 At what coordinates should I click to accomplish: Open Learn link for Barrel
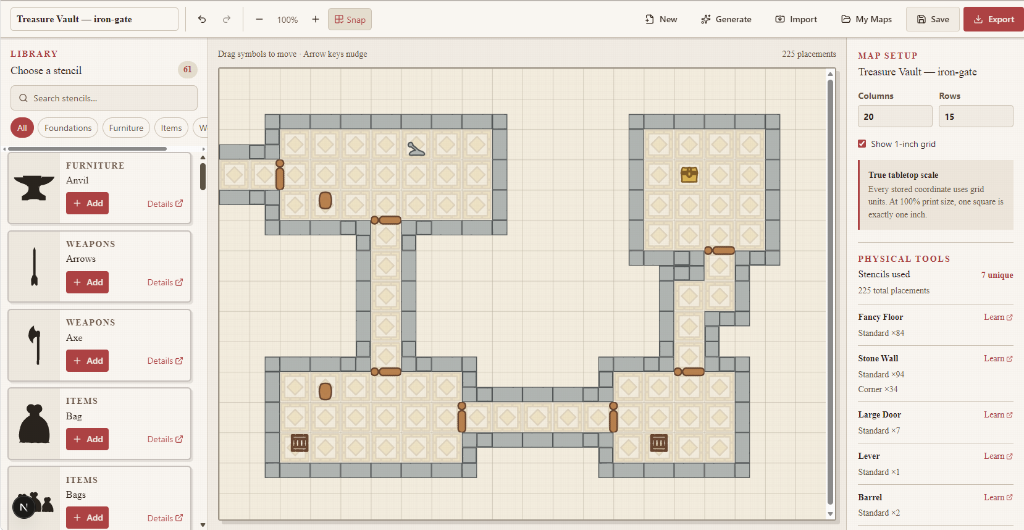(998, 497)
